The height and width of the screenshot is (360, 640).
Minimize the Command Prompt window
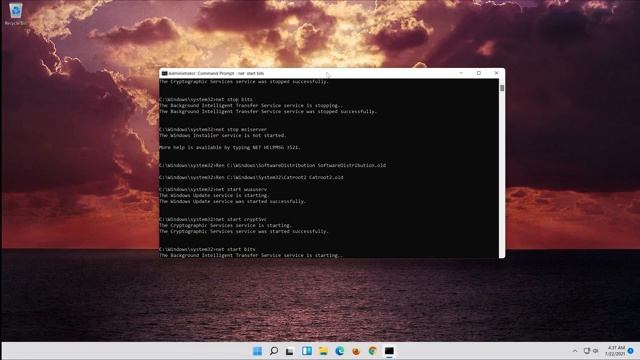click(x=461, y=73)
